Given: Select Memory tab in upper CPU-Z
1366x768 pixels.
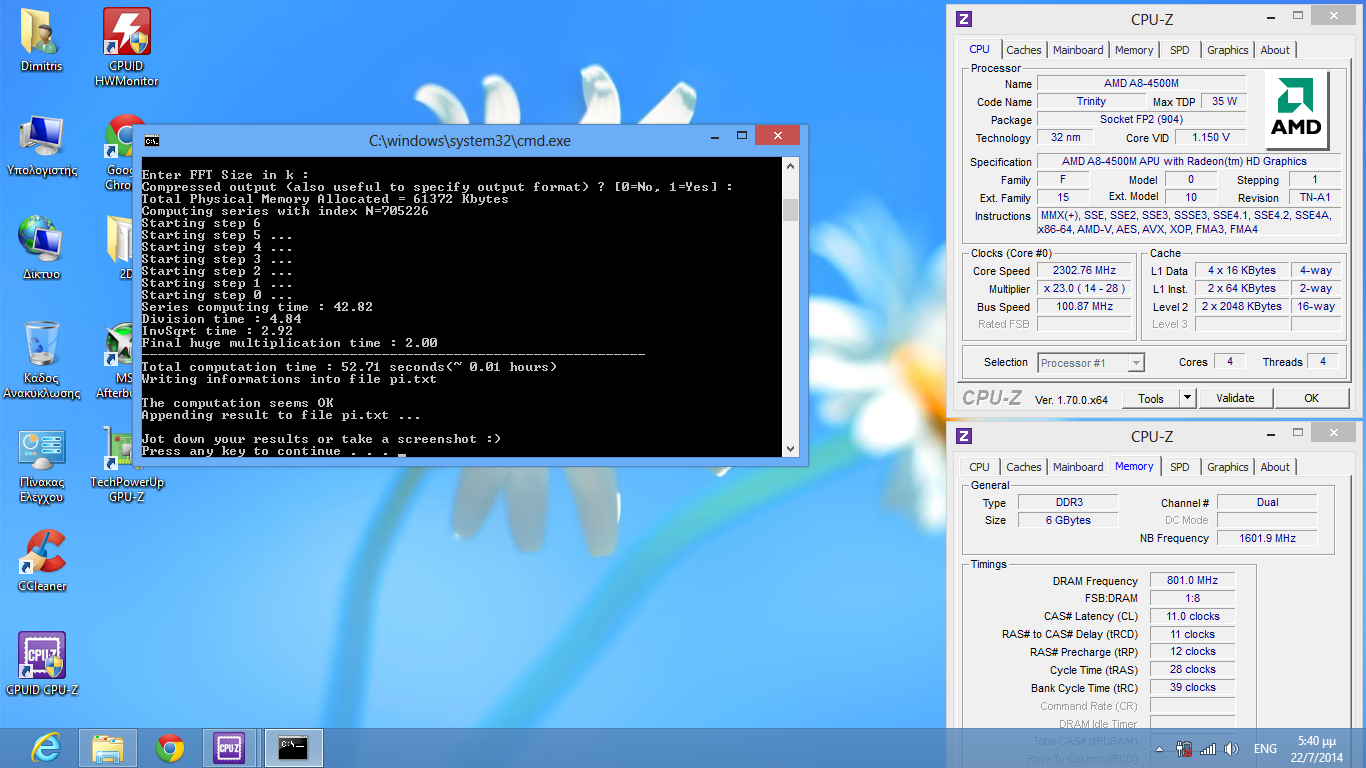Looking at the screenshot, I should pyautogui.click(x=1134, y=50).
